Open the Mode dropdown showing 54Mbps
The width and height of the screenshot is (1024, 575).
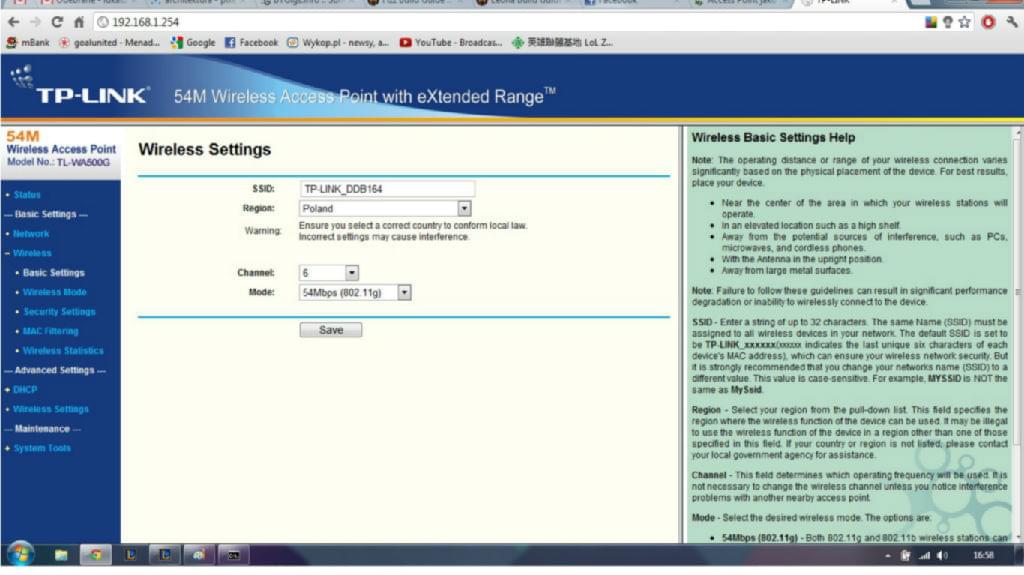[x=355, y=292]
